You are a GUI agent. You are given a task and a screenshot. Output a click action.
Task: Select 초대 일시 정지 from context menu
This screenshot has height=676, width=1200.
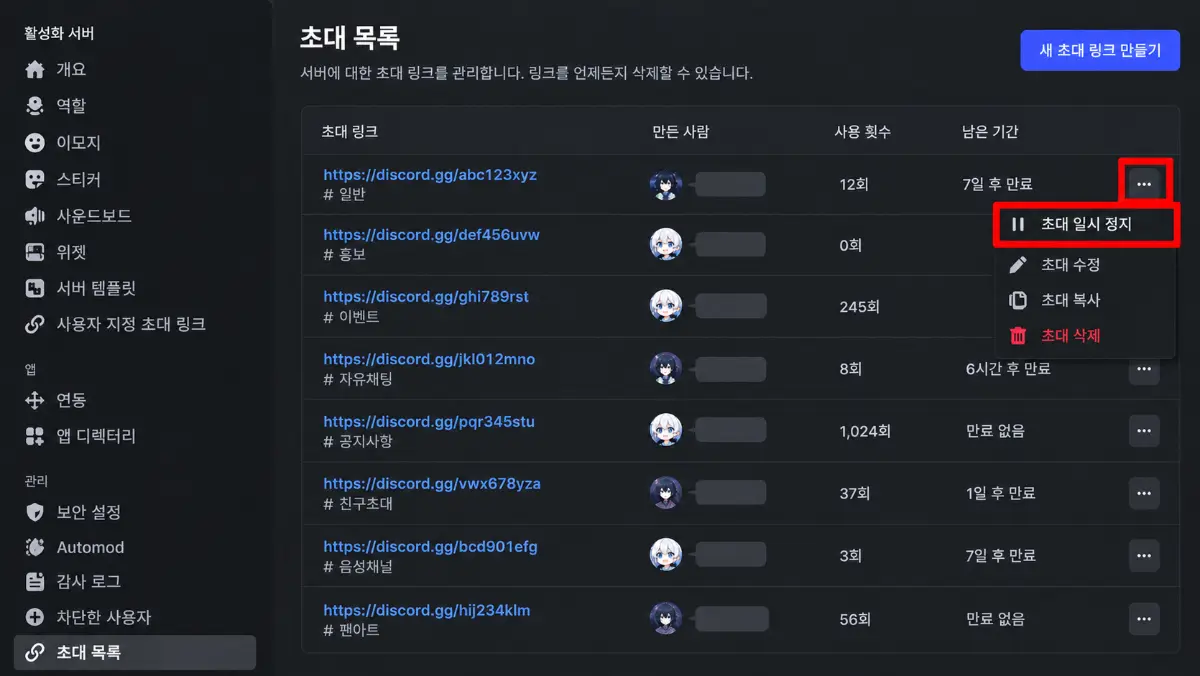pyautogui.click(x=1086, y=225)
